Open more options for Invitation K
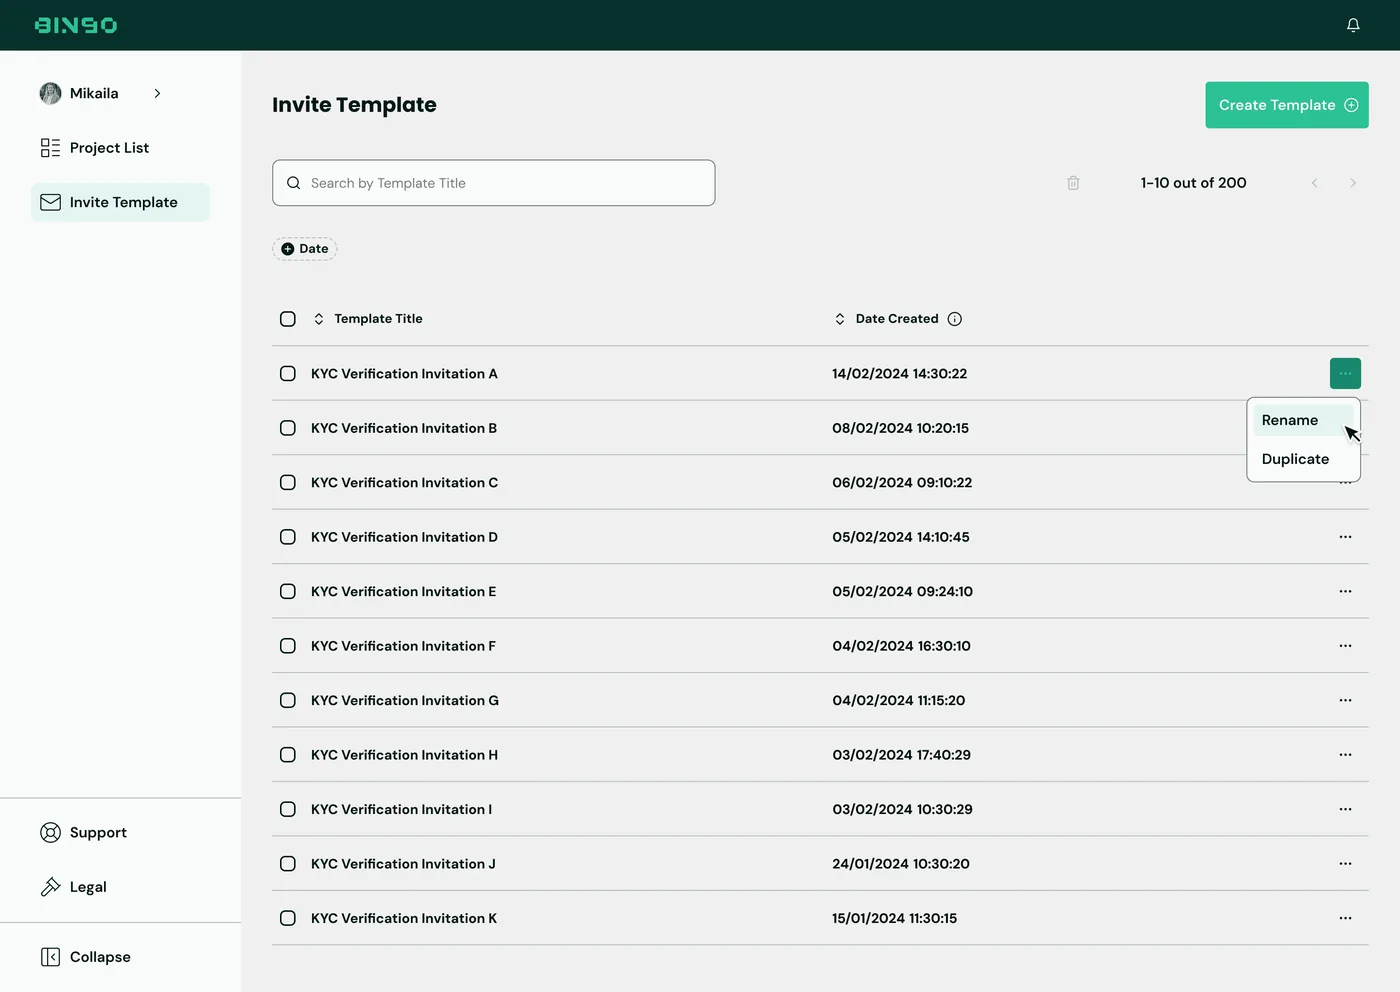Viewport: 1400px width, 992px height. click(1345, 918)
